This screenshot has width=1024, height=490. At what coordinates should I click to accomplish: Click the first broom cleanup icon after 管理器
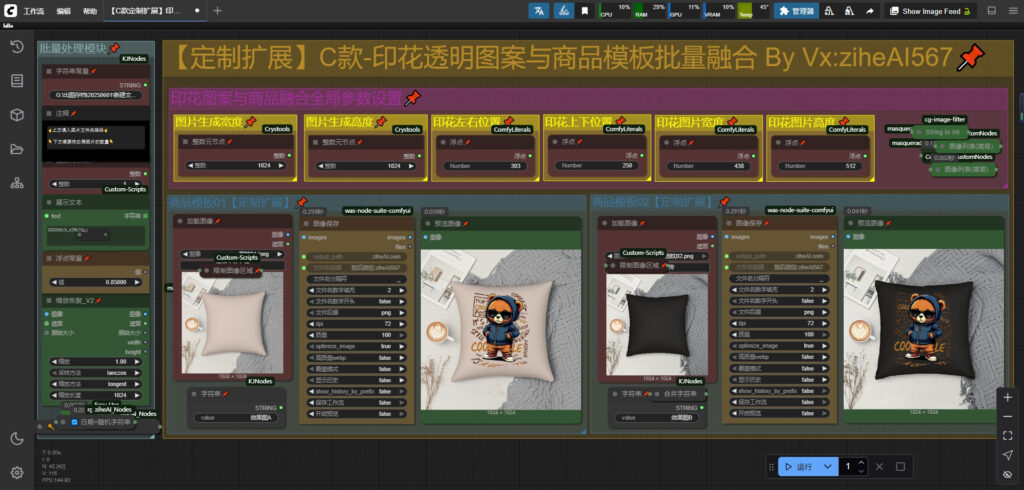click(x=829, y=10)
